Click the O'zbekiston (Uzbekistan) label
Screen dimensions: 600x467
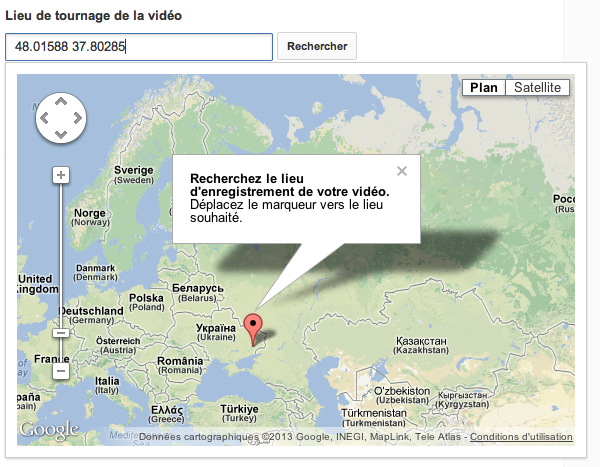coord(402,395)
